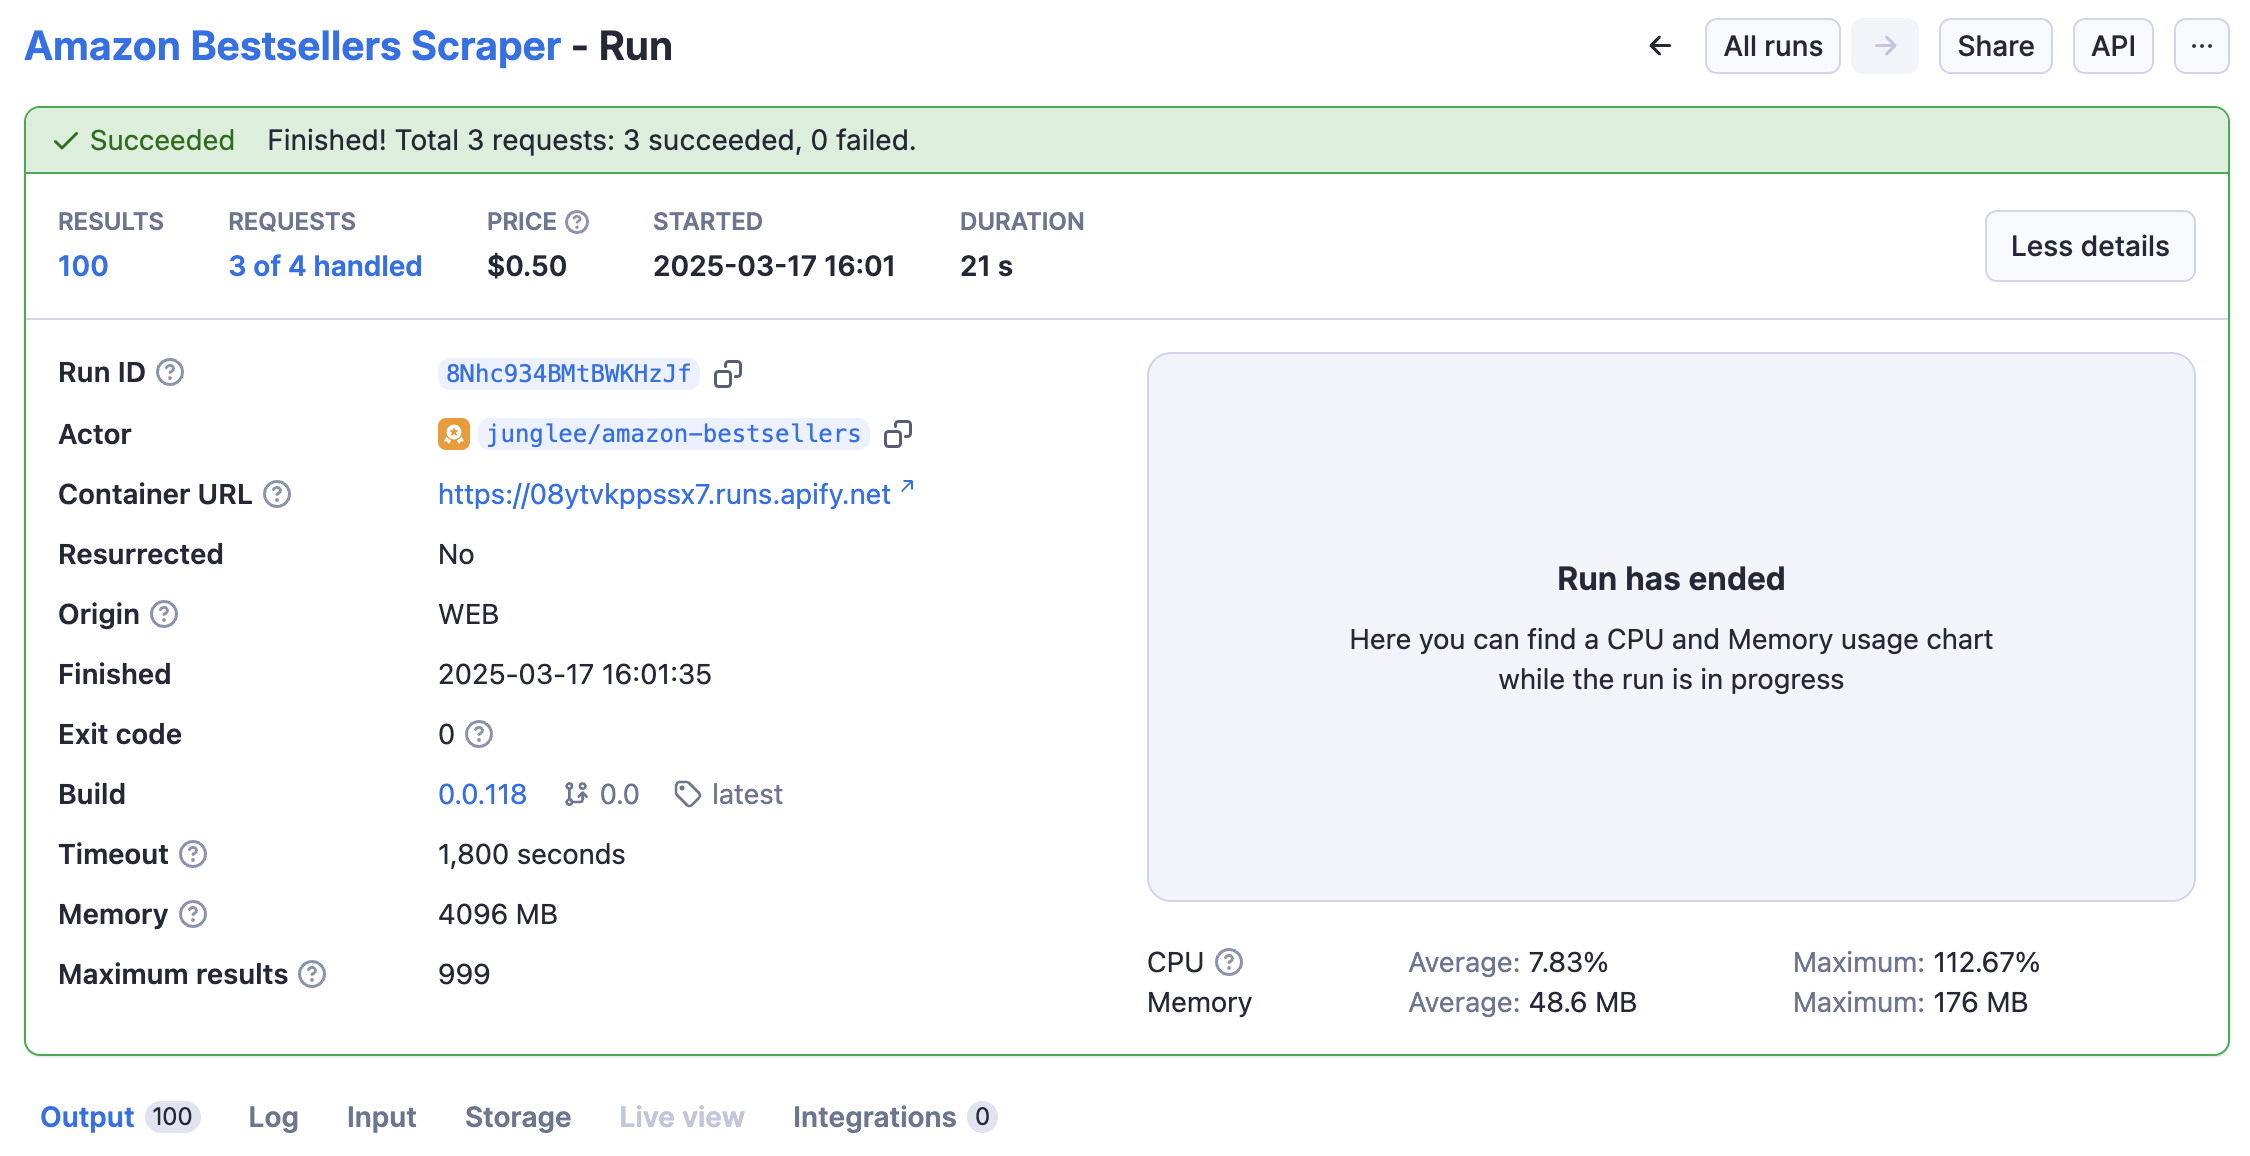Open the three-dot more actions menu
This screenshot has height=1156, width=2250.
pyautogui.click(x=2201, y=46)
